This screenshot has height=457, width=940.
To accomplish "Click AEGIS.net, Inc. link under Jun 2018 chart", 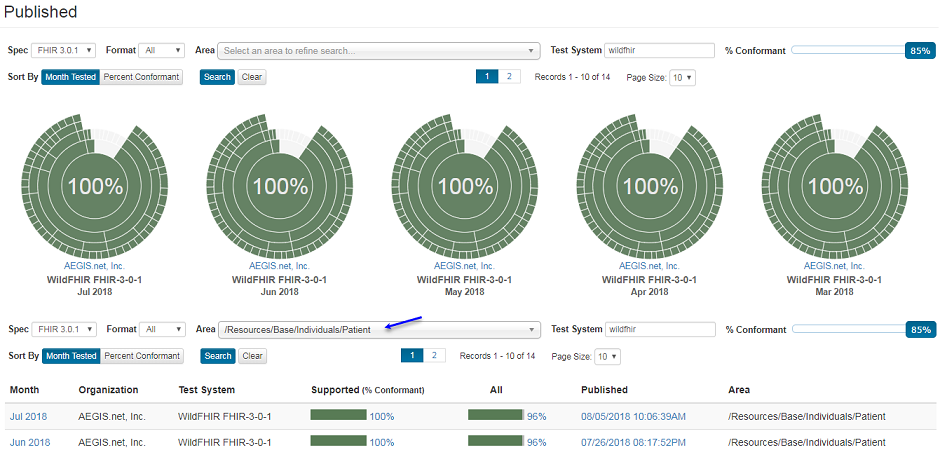I will 279,266.
